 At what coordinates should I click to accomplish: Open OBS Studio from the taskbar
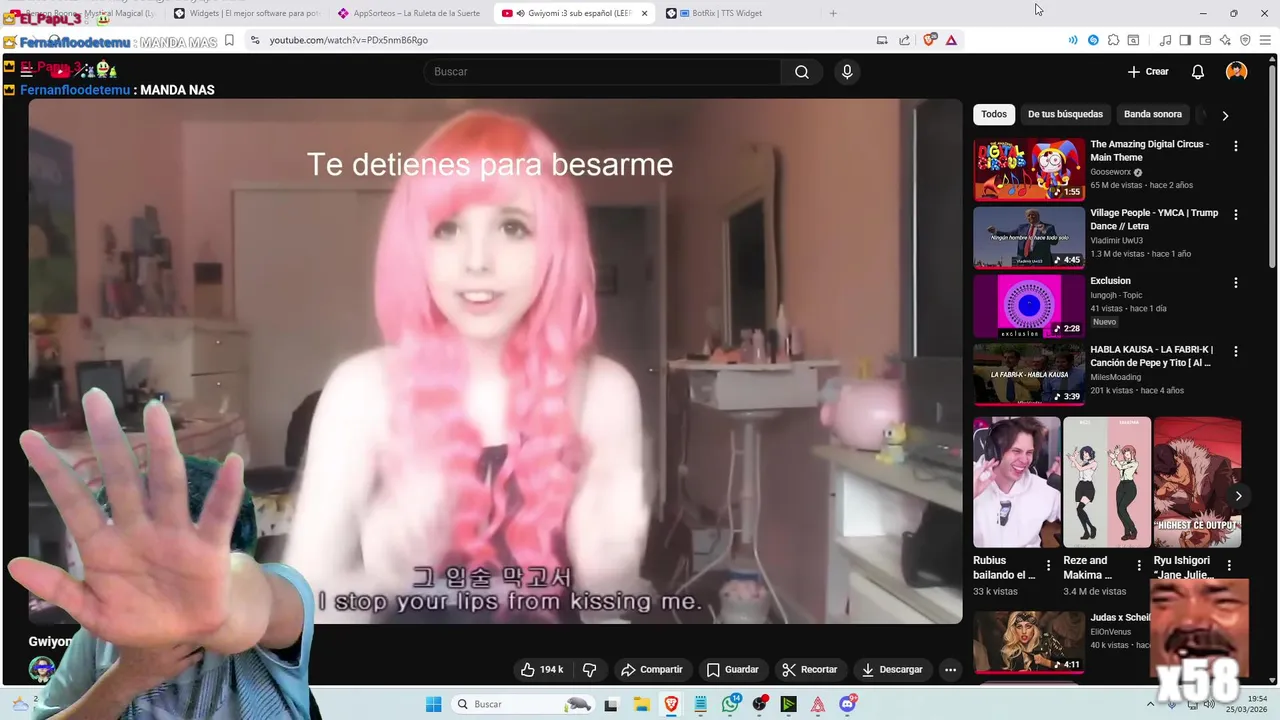tap(760, 704)
